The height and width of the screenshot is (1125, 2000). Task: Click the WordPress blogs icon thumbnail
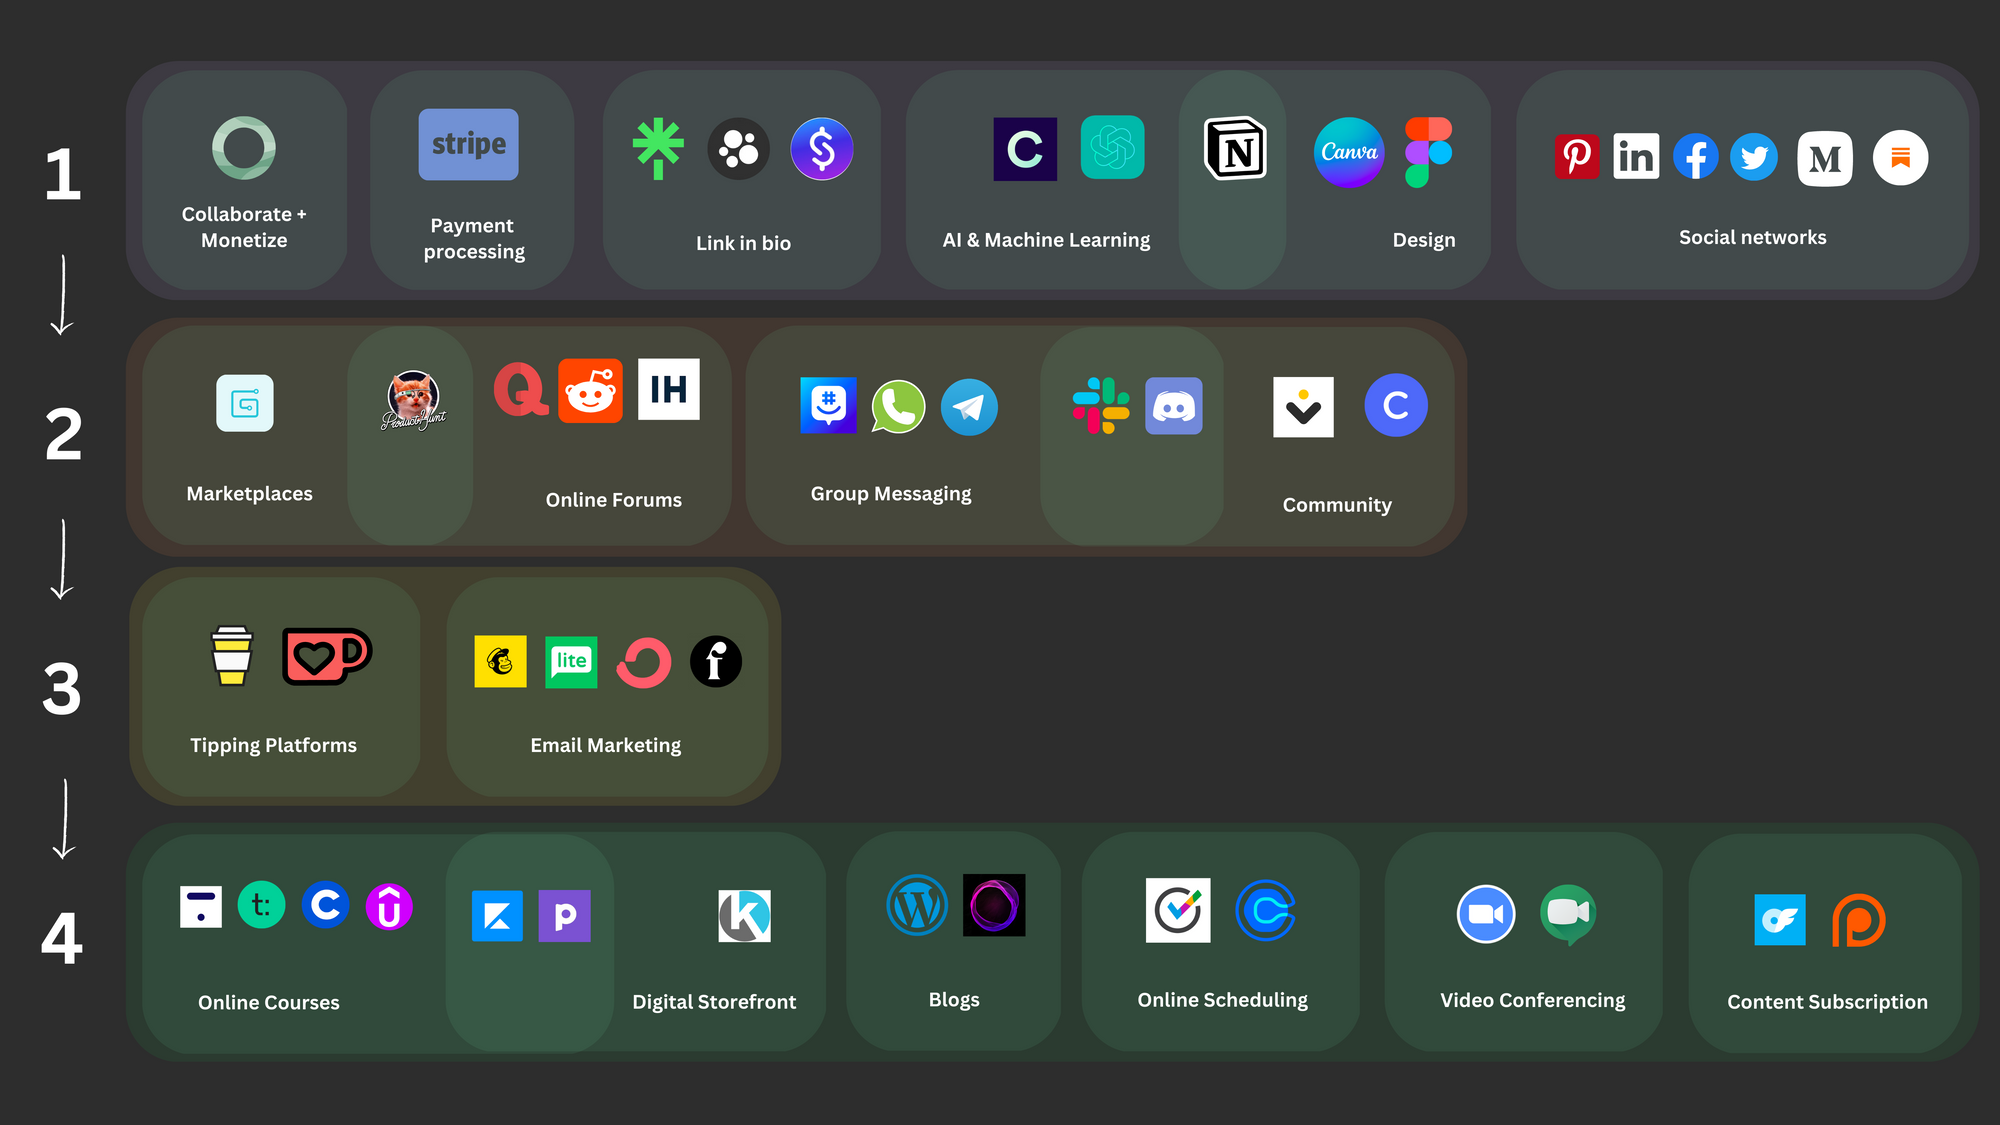pos(915,907)
